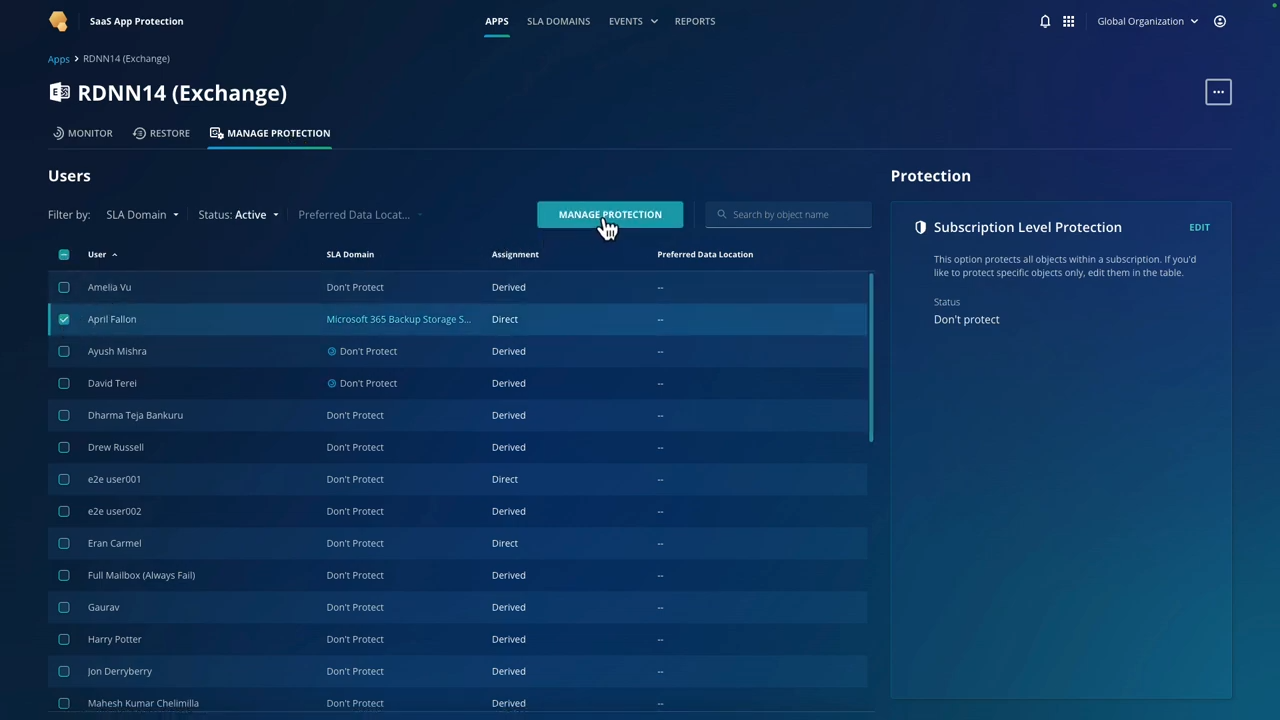
Task: Click the Apps breadcrumb link
Action: pyautogui.click(x=59, y=59)
